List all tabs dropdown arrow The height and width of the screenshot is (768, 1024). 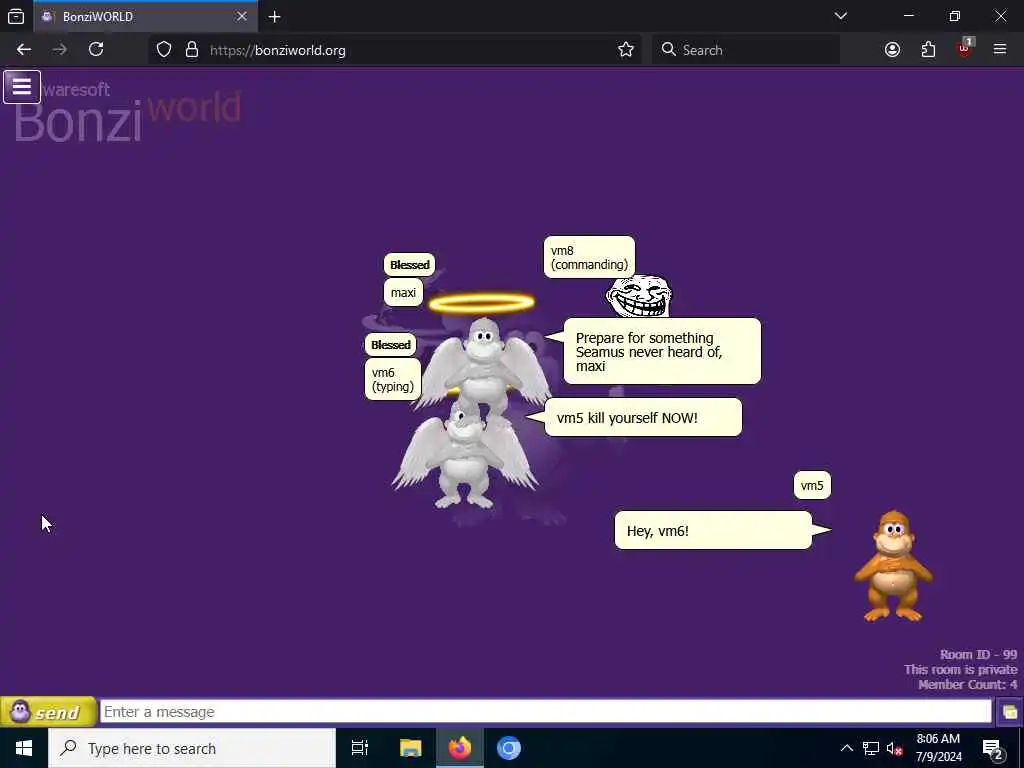(x=841, y=16)
